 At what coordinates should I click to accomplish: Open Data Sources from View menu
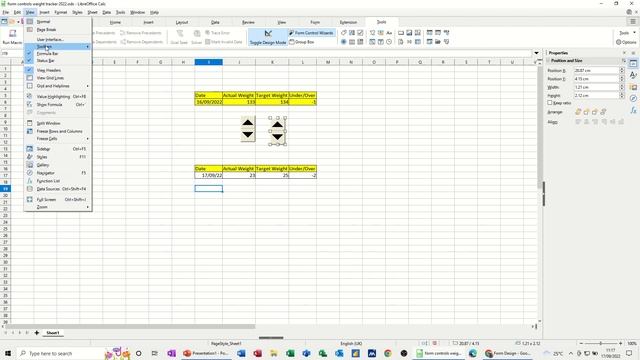(x=58, y=189)
